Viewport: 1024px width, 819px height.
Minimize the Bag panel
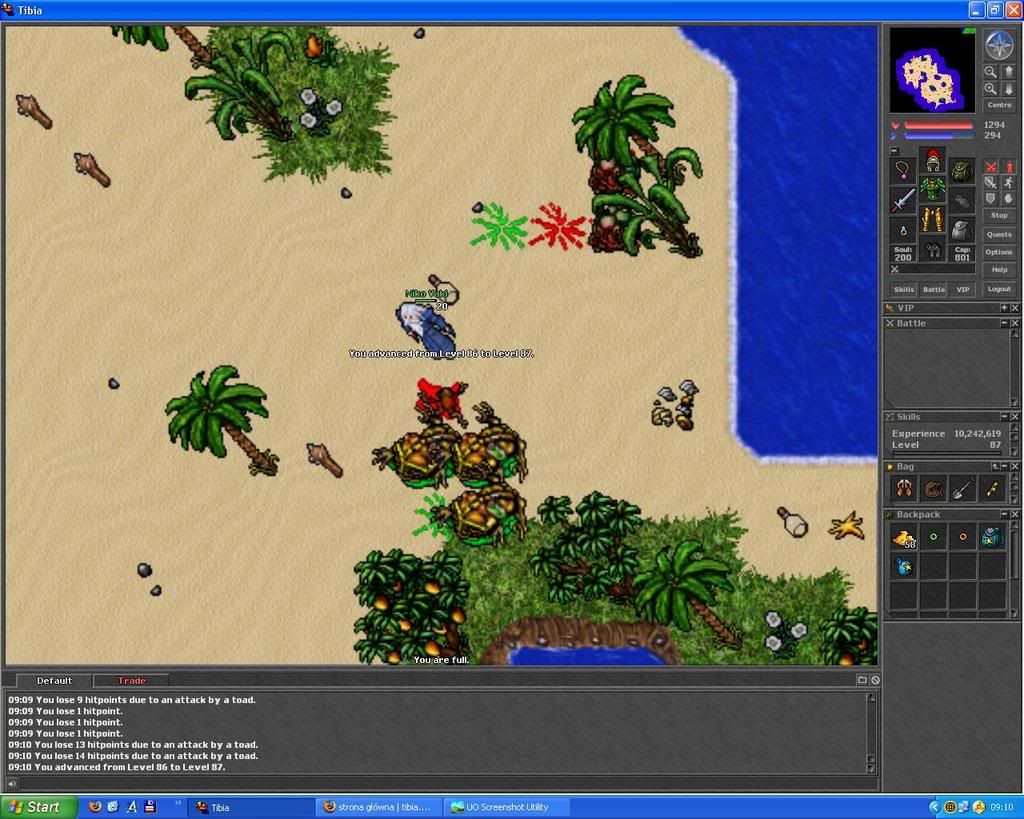pyautogui.click(x=1005, y=466)
